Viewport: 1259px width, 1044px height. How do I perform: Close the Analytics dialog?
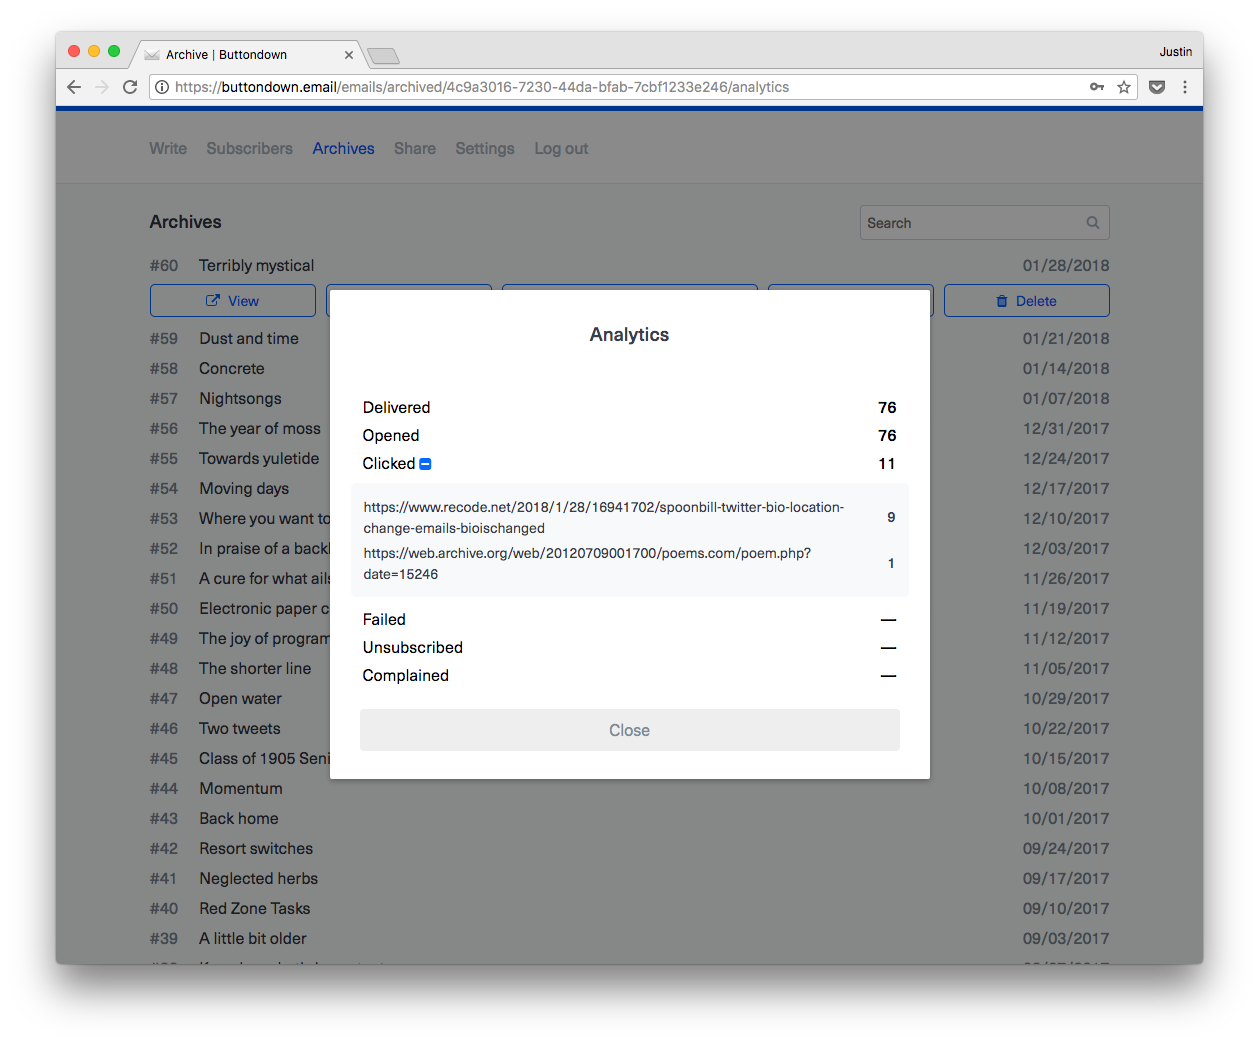(x=629, y=730)
